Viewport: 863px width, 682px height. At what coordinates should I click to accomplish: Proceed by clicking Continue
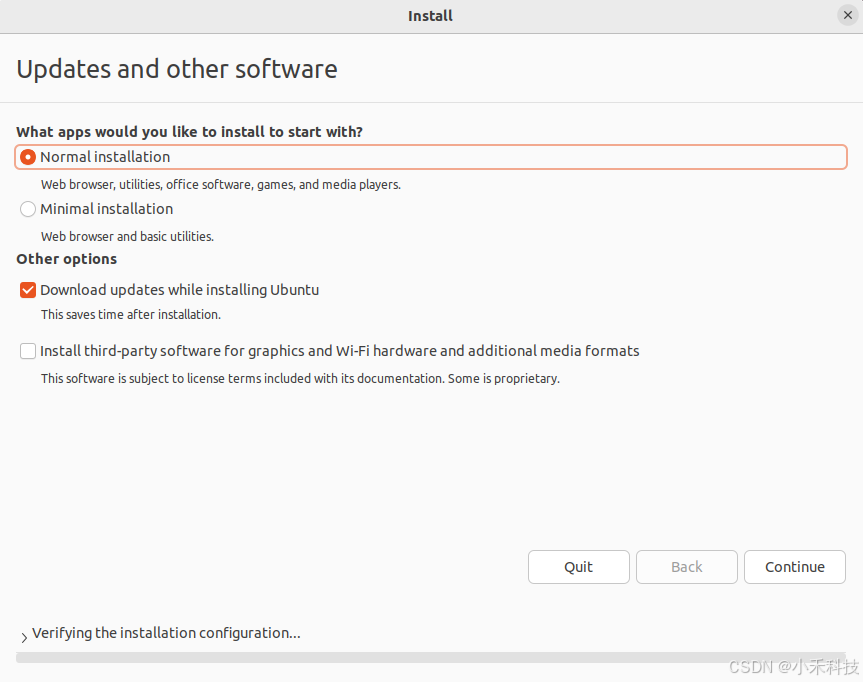[795, 567]
